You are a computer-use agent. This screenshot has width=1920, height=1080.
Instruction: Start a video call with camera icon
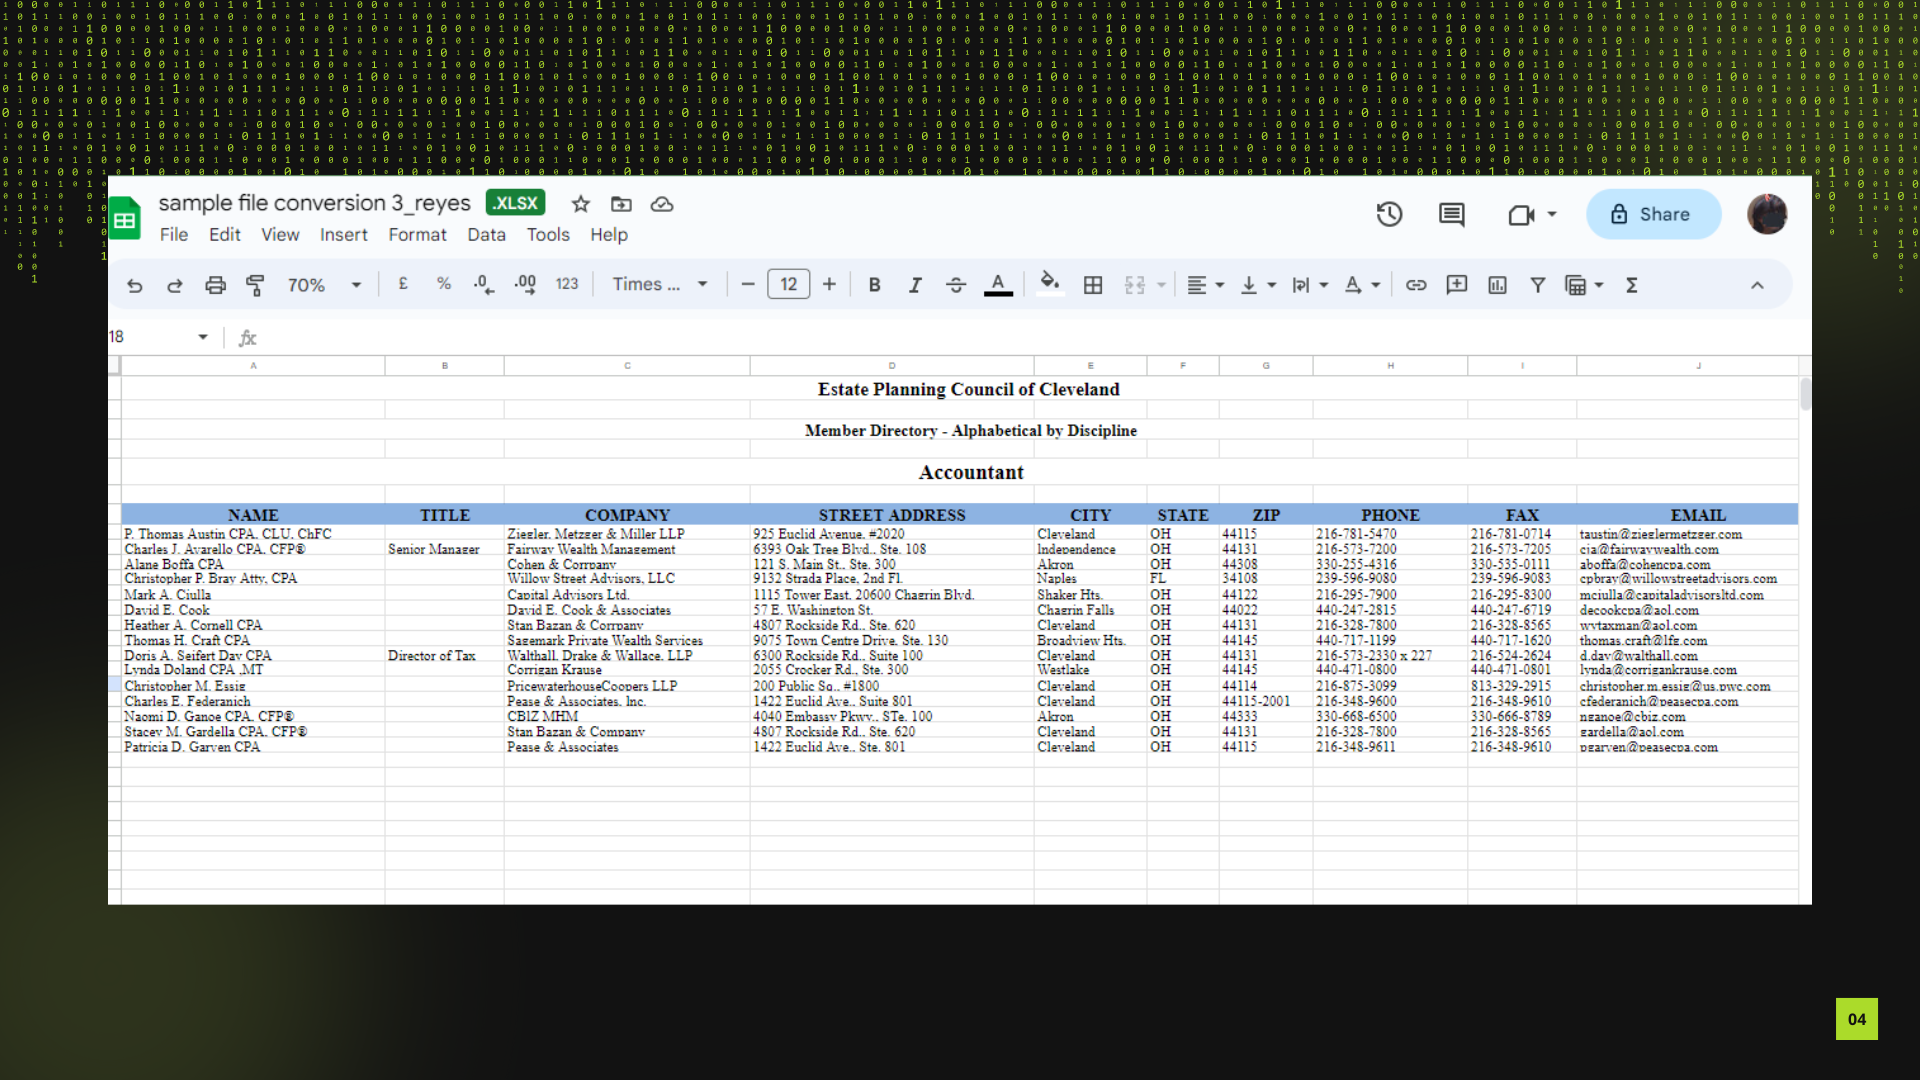click(x=1521, y=214)
